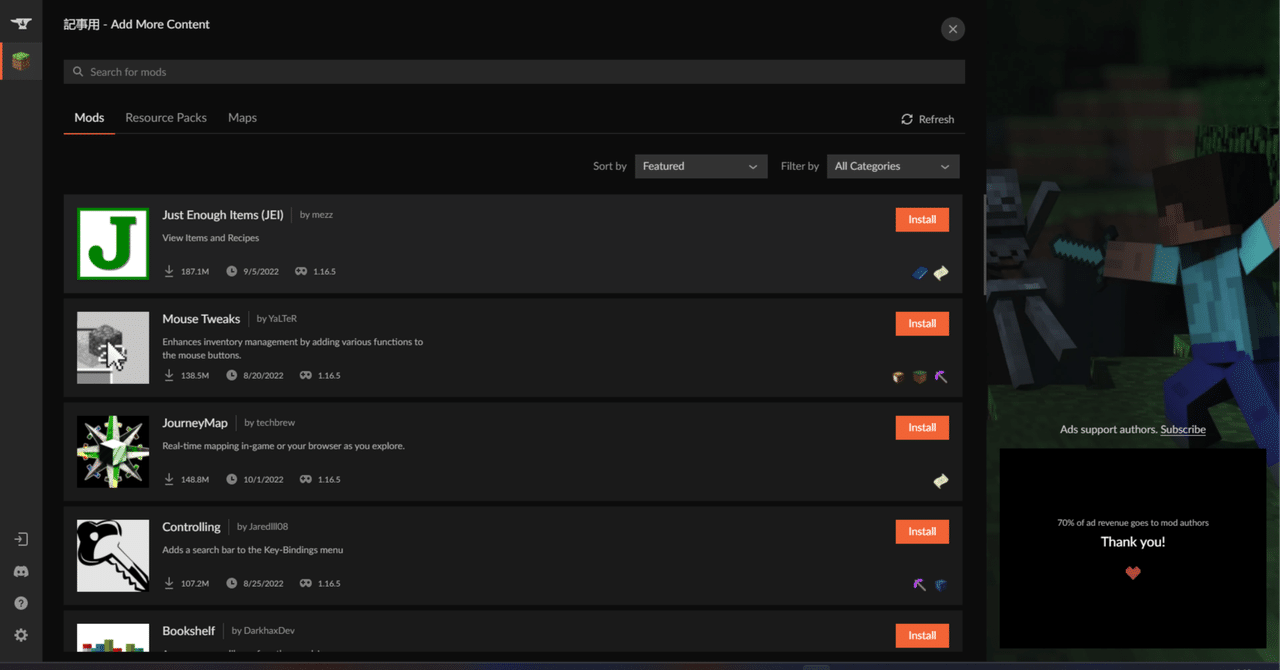Open the CurseForge home anvil icon
1280x670 pixels.
[x=20, y=22]
